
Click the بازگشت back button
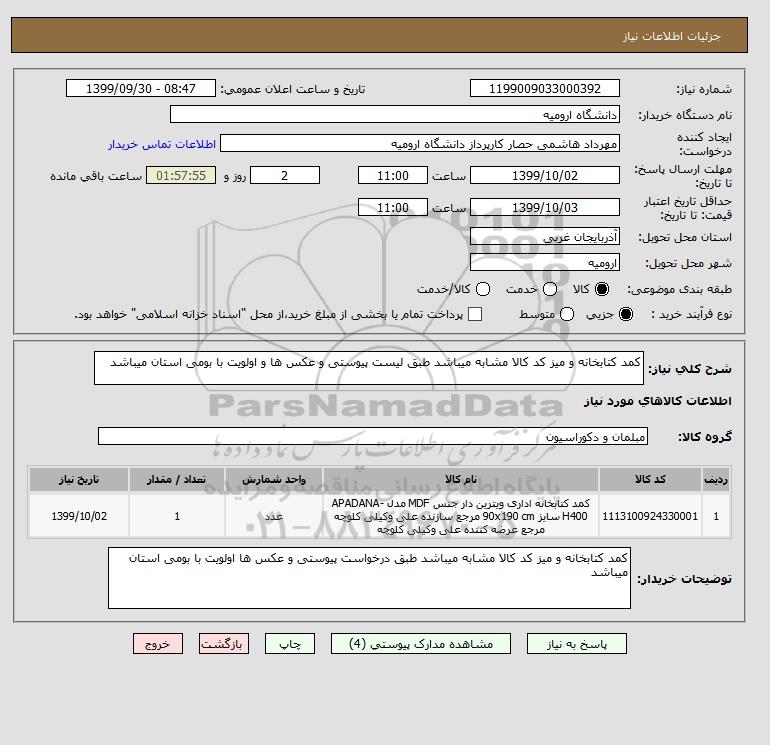[224, 644]
